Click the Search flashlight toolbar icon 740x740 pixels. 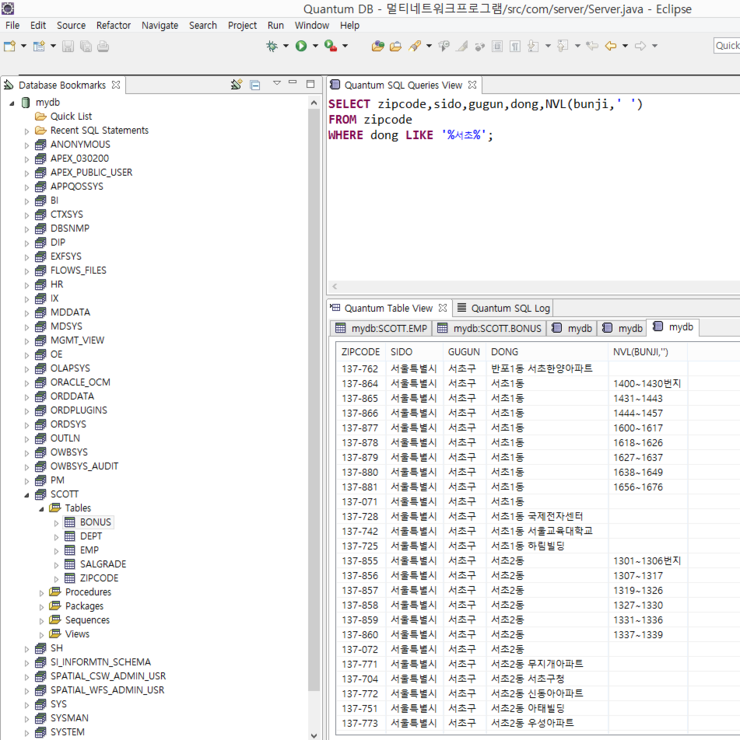pyautogui.click(x=414, y=46)
